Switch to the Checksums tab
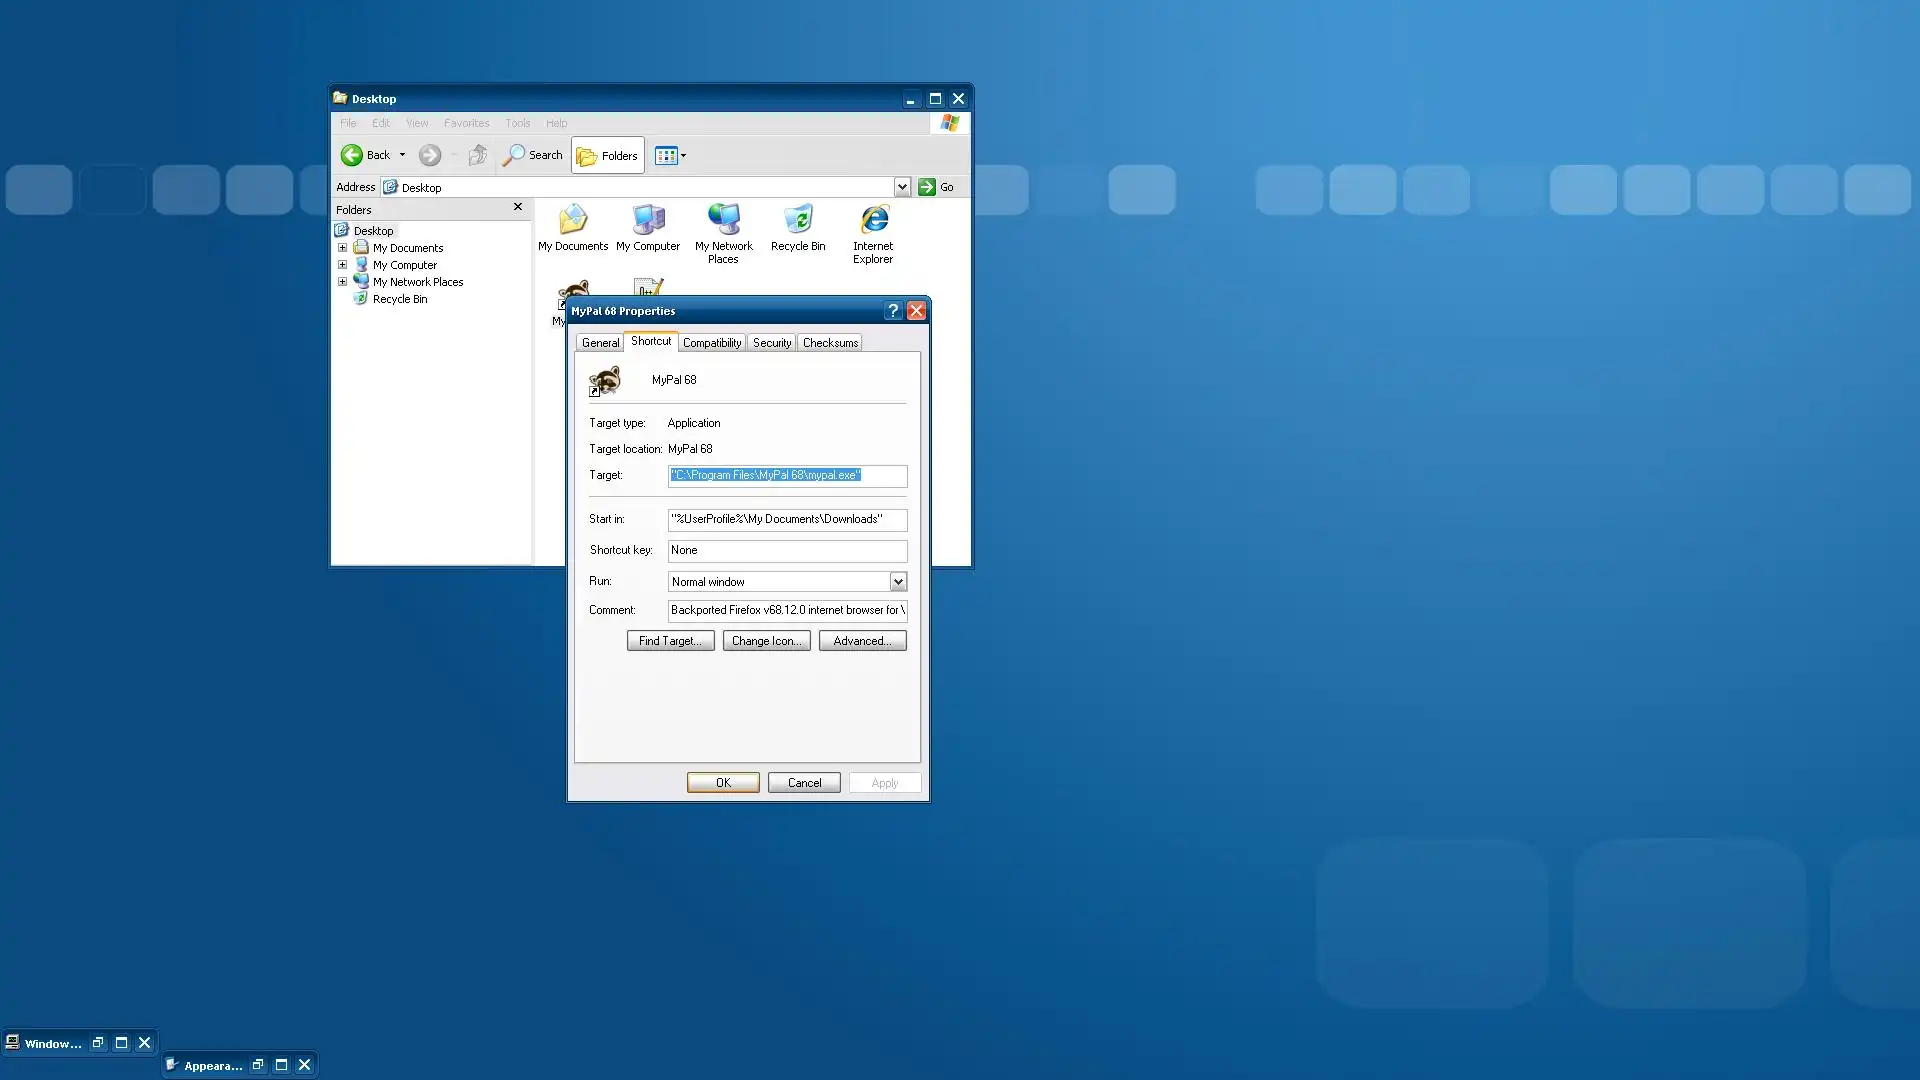This screenshot has width=1920, height=1080. 830,343
